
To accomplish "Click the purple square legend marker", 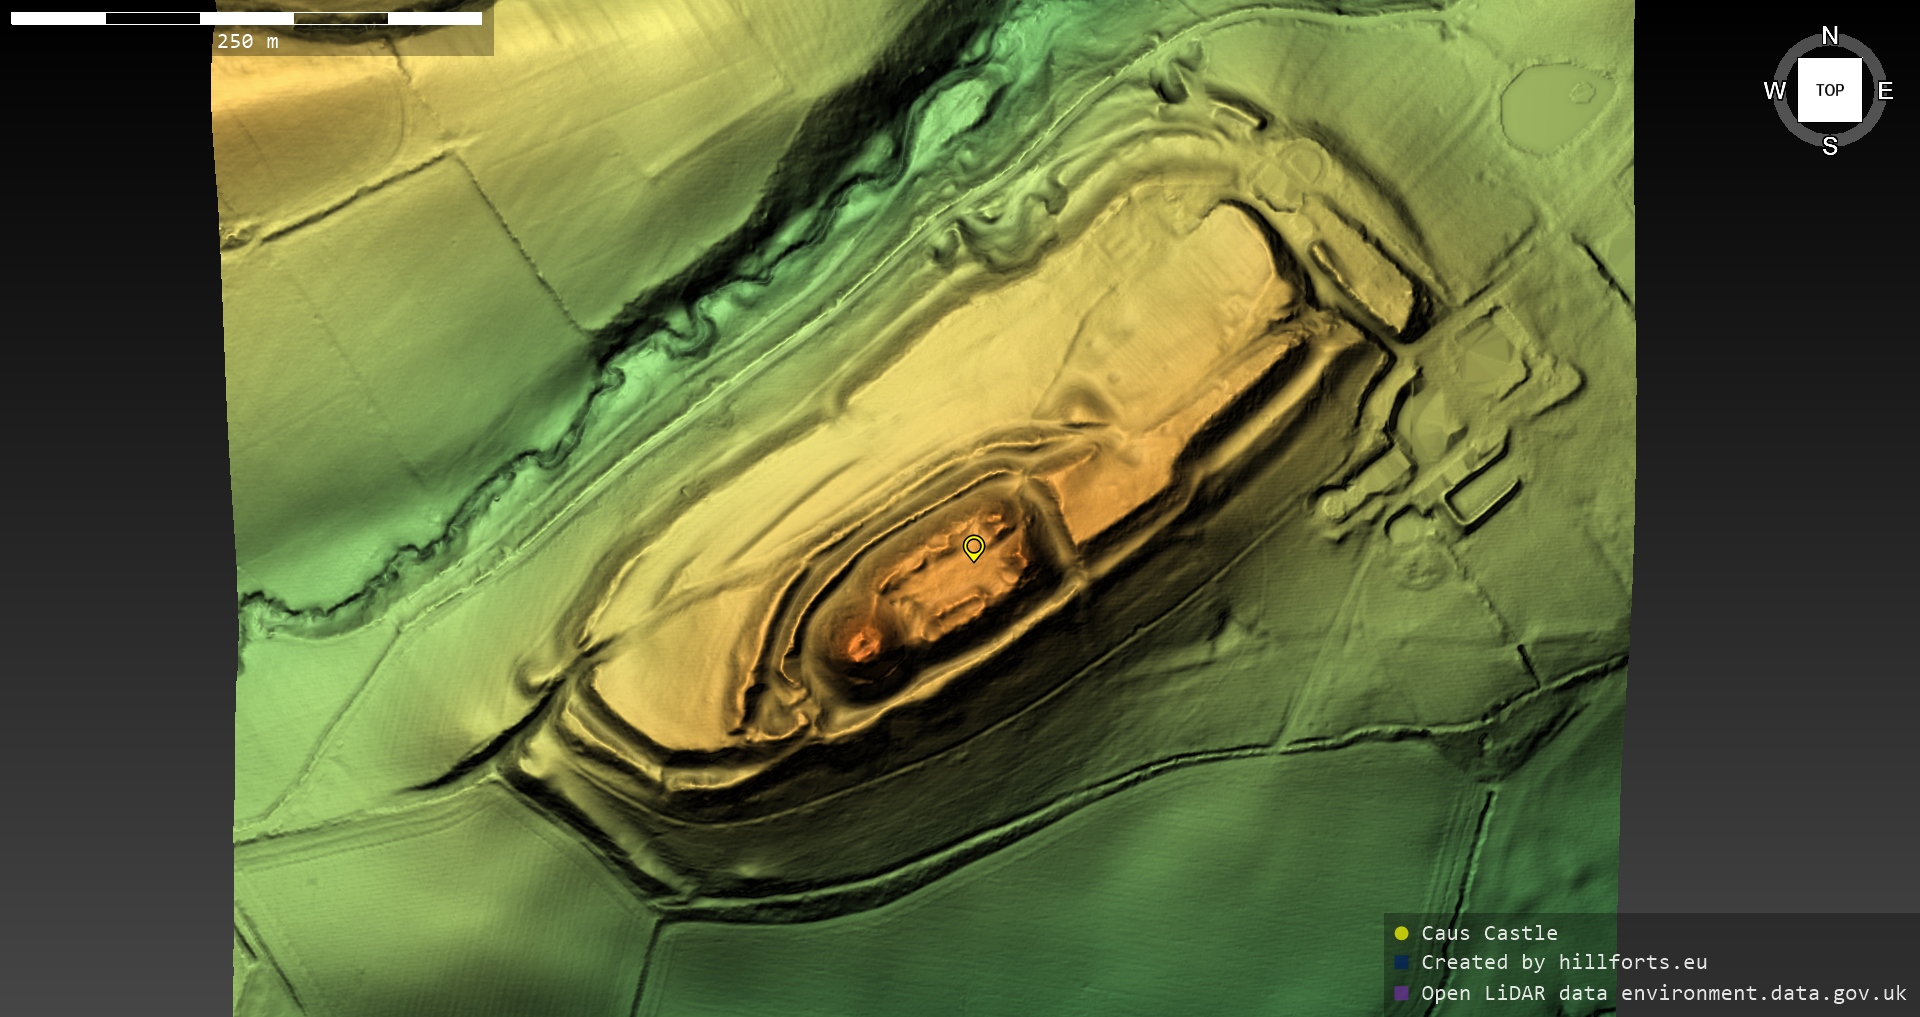I will [1401, 993].
